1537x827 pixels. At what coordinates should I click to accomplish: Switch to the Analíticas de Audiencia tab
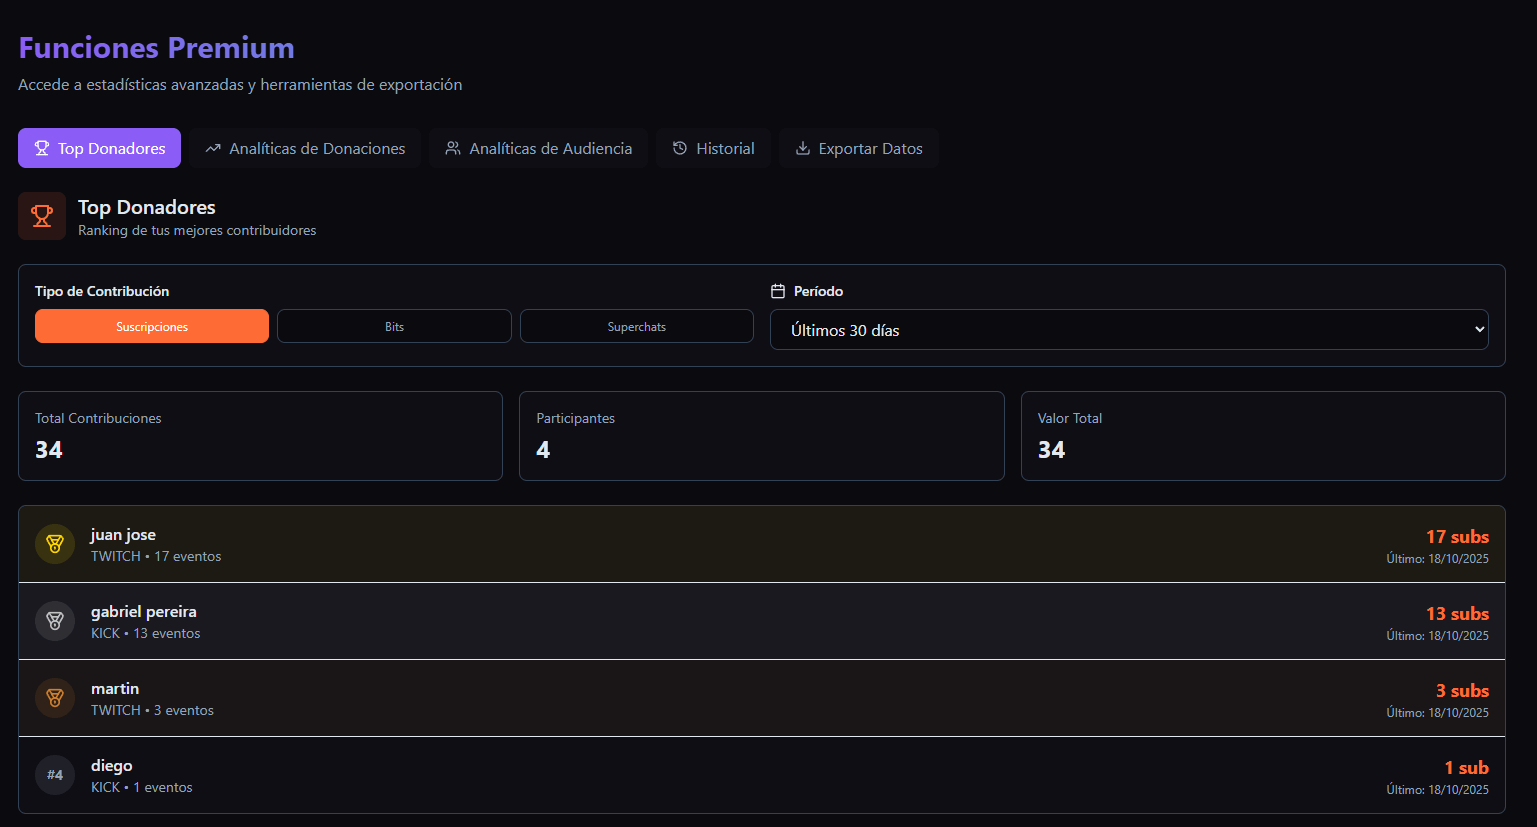539,148
